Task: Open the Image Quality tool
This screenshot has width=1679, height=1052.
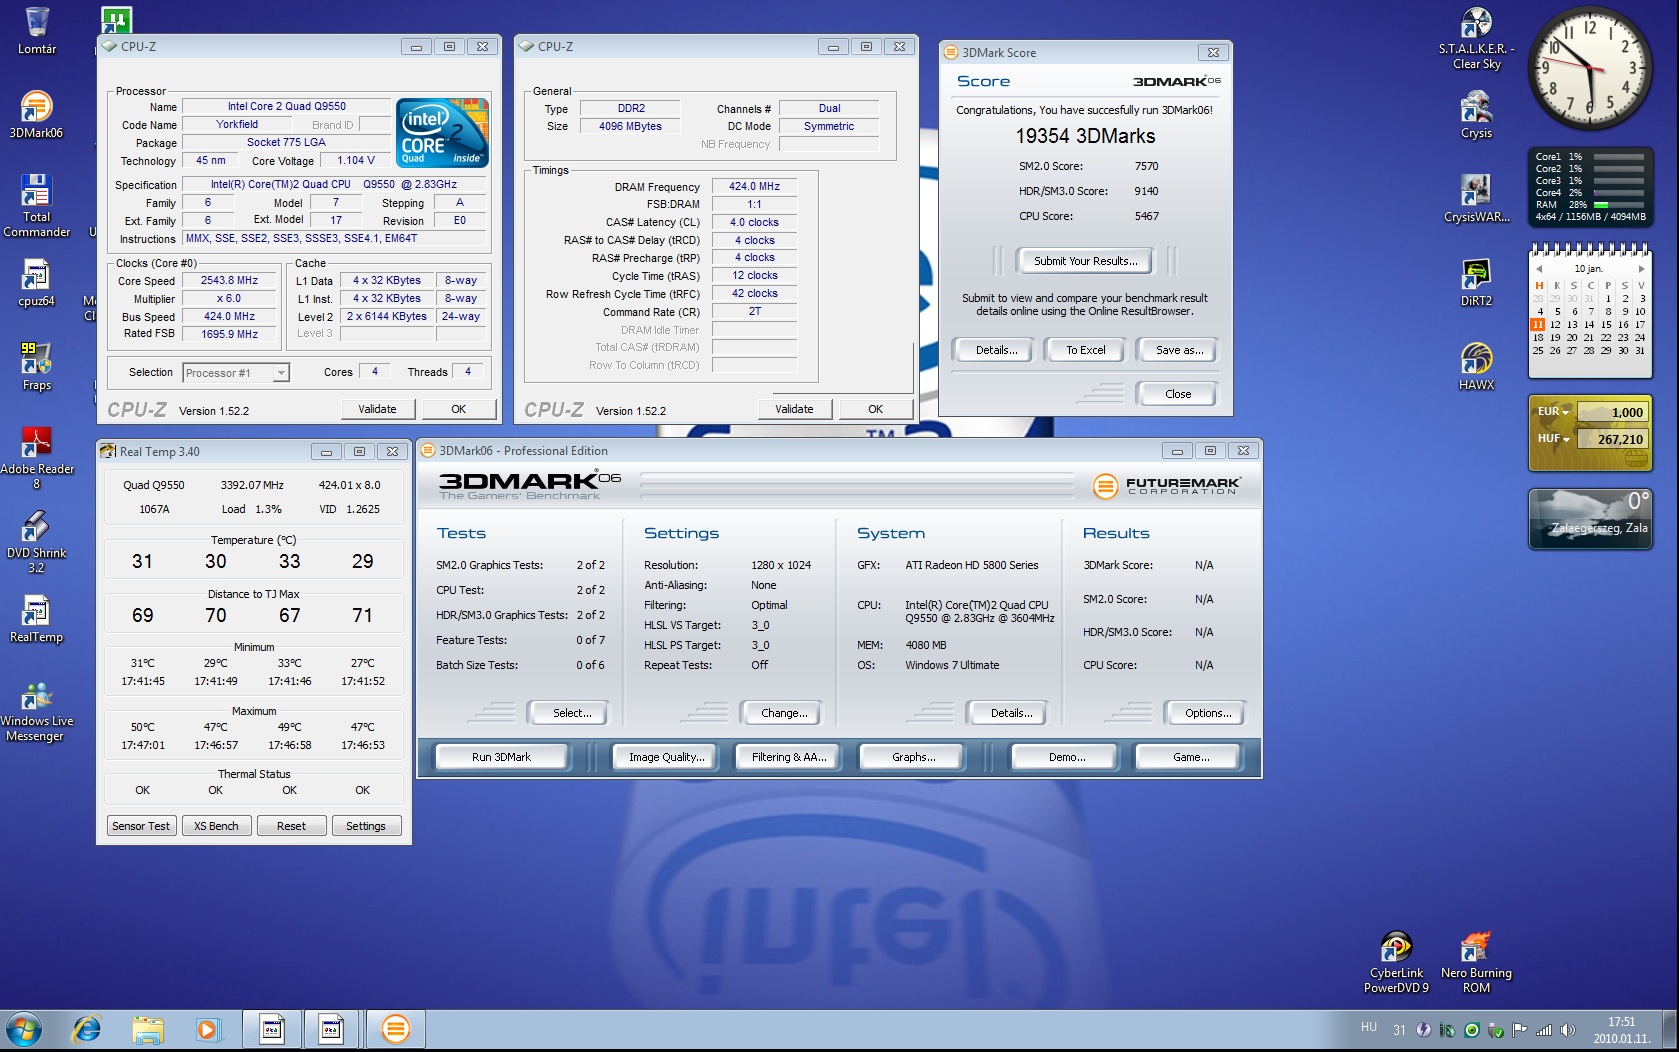Action: (666, 757)
